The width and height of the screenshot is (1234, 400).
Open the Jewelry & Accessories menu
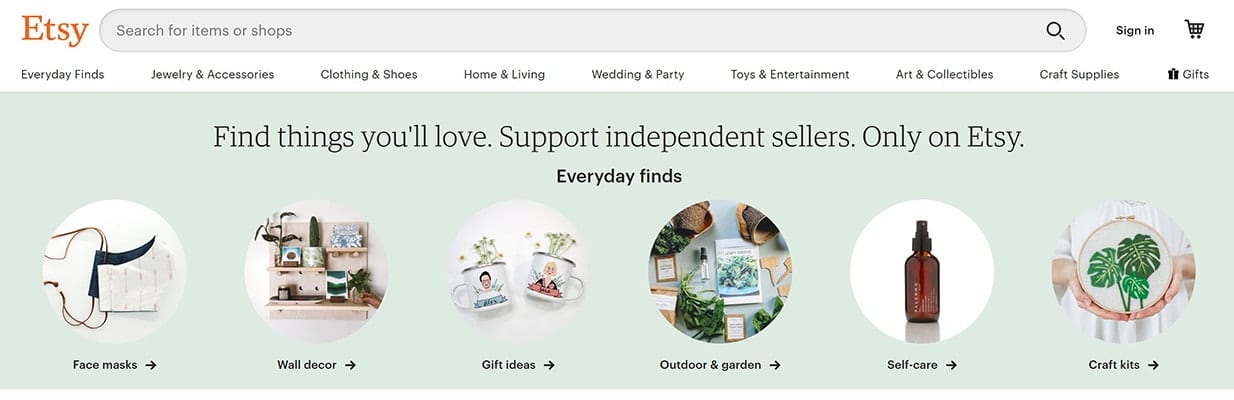coord(212,74)
